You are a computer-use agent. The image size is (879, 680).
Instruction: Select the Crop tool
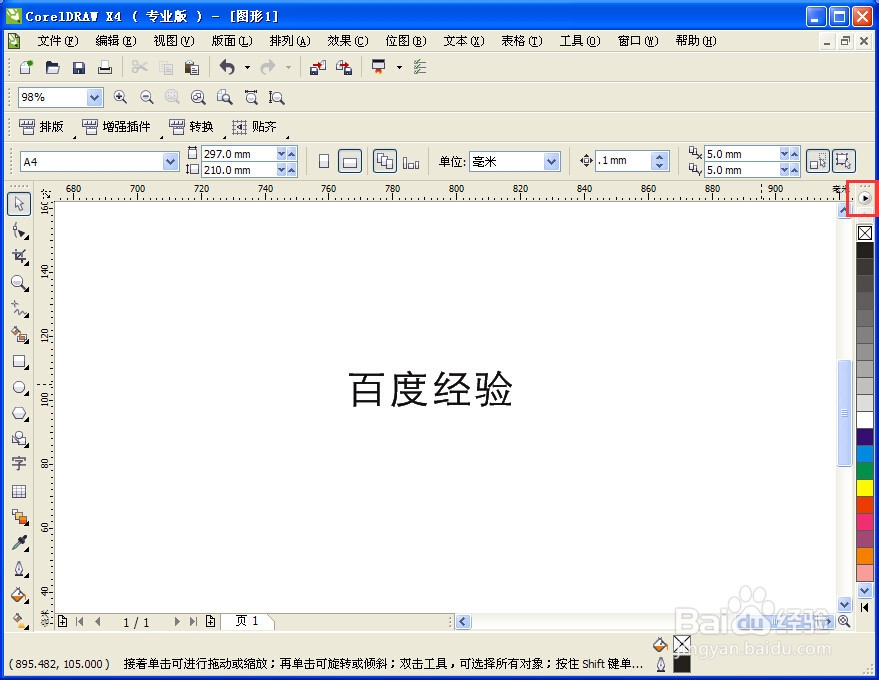pyautogui.click(x=20, y=256)
